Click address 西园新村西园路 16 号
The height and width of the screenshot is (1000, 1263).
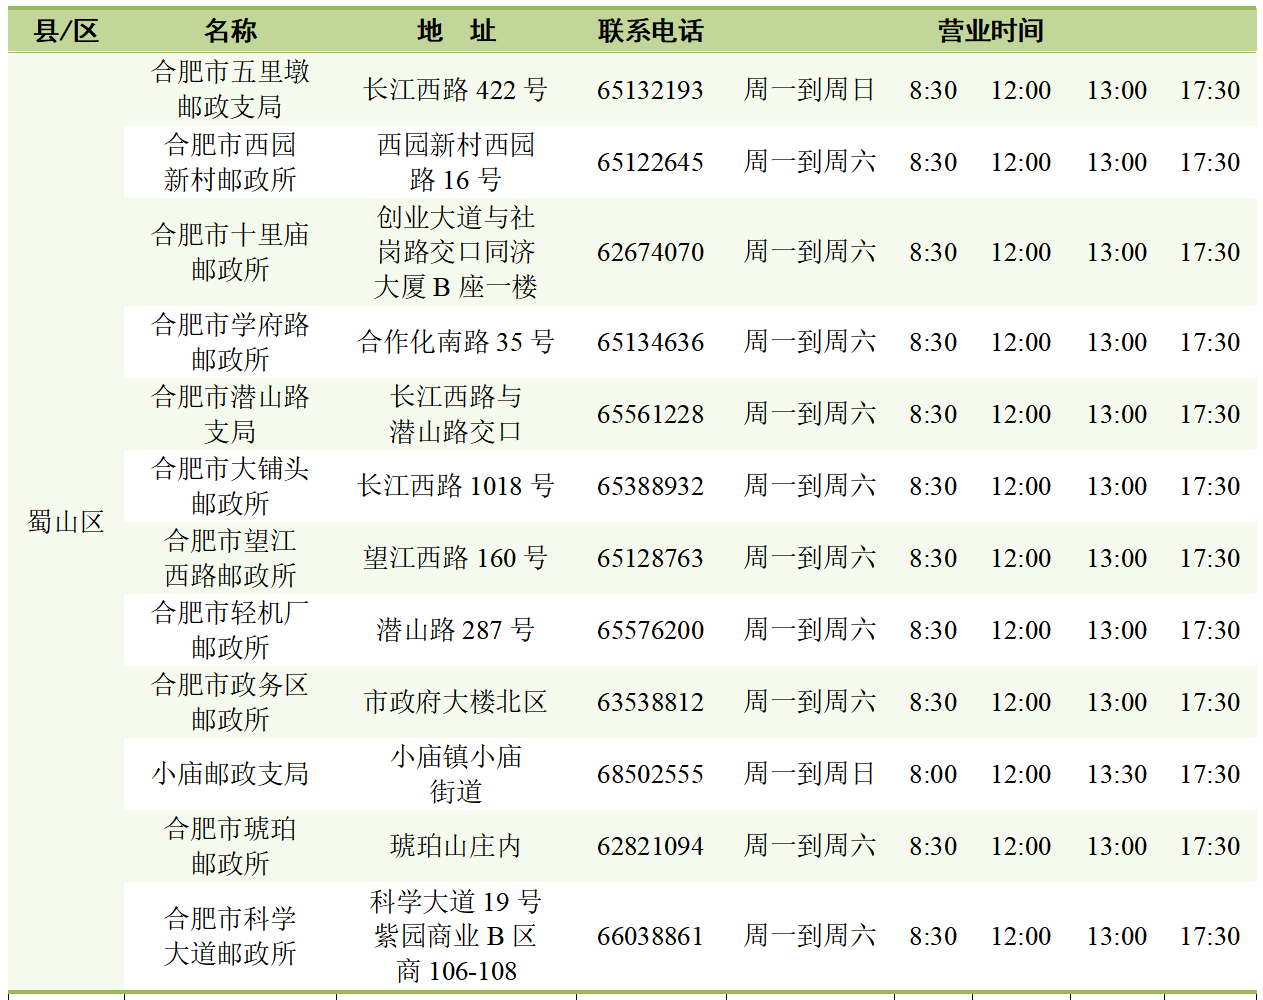click(x=456, y=162)
